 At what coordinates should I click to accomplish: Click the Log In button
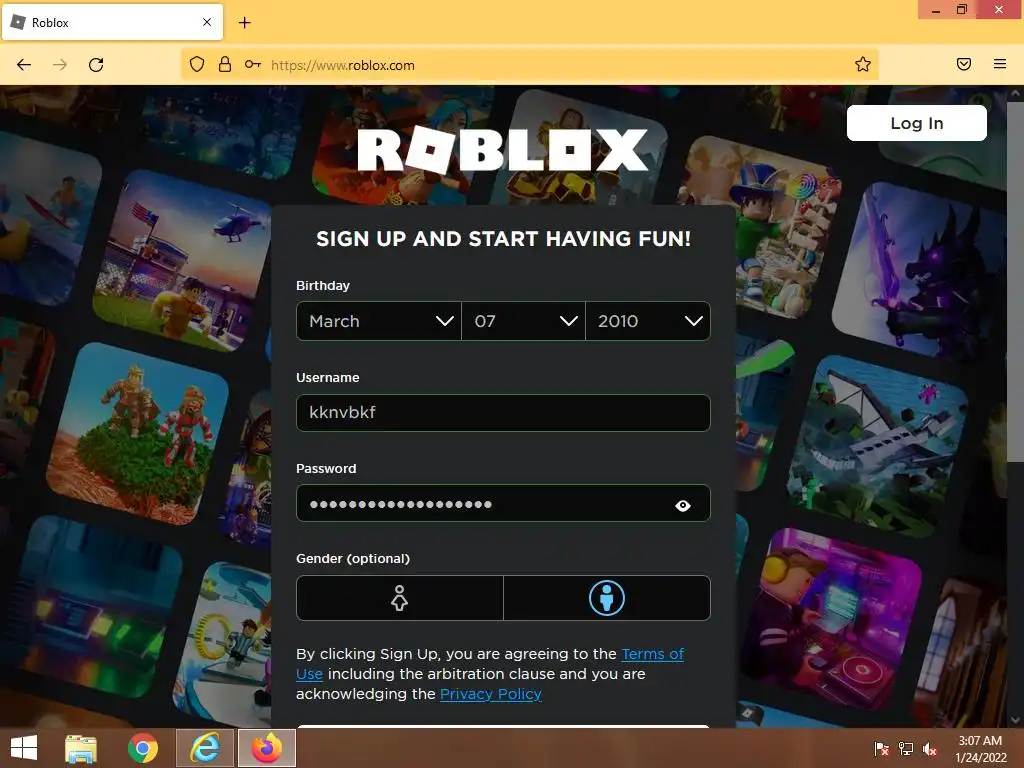(x=916, y=123)
